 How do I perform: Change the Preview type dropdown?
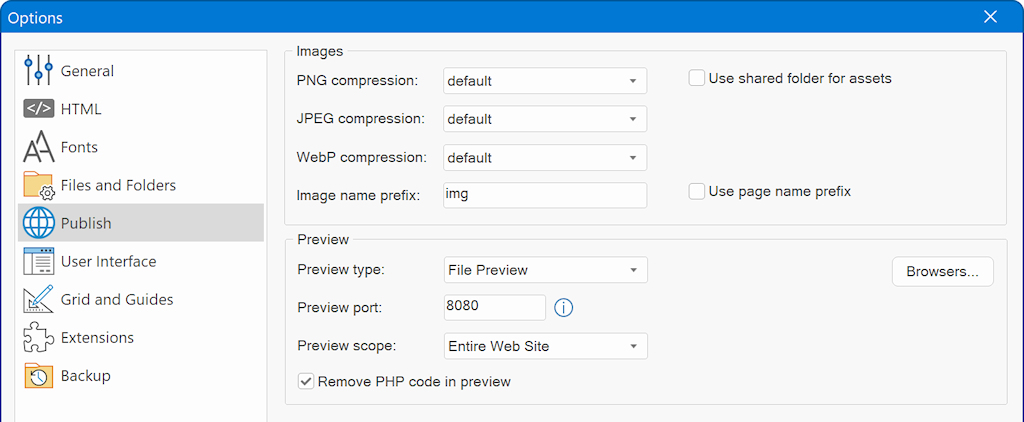point(545,270)
